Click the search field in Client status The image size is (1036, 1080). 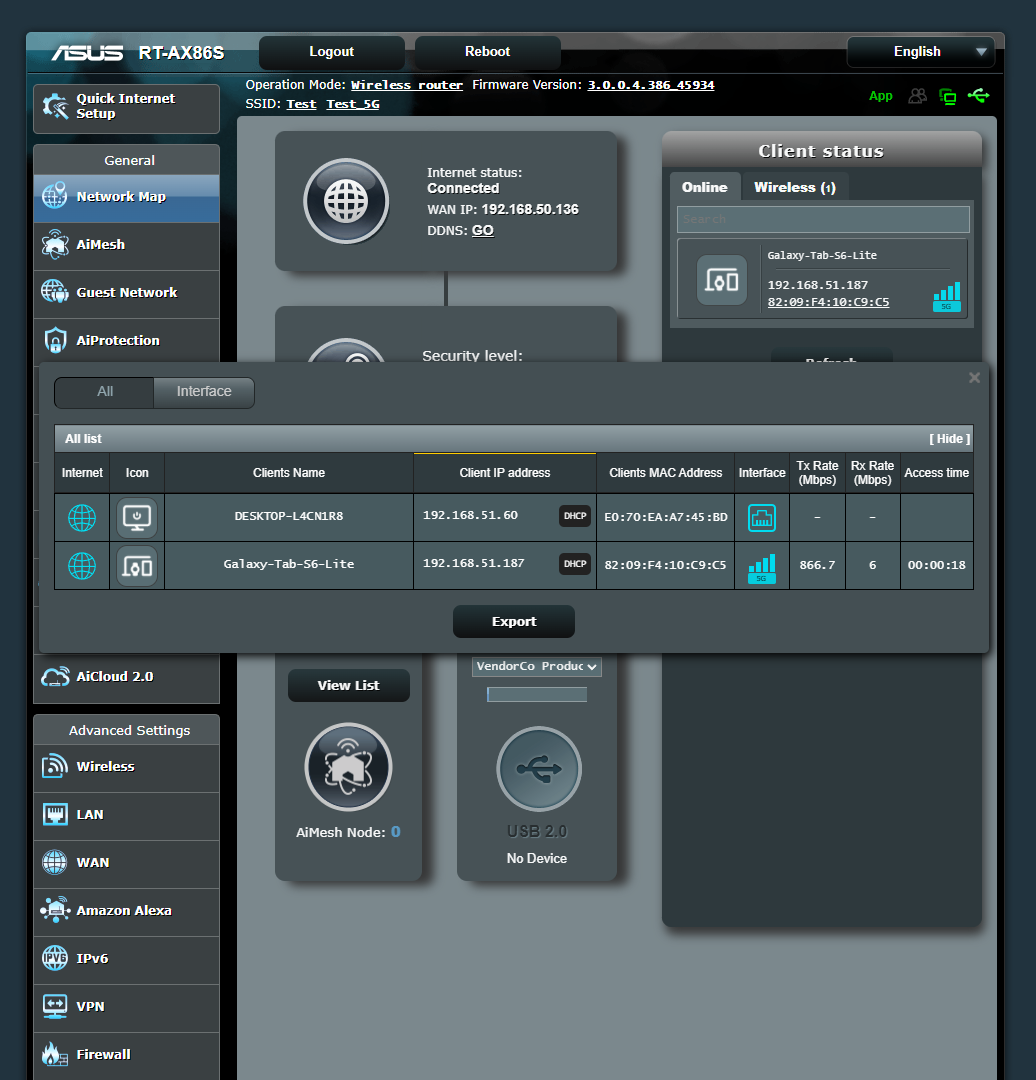pos(822,218)
